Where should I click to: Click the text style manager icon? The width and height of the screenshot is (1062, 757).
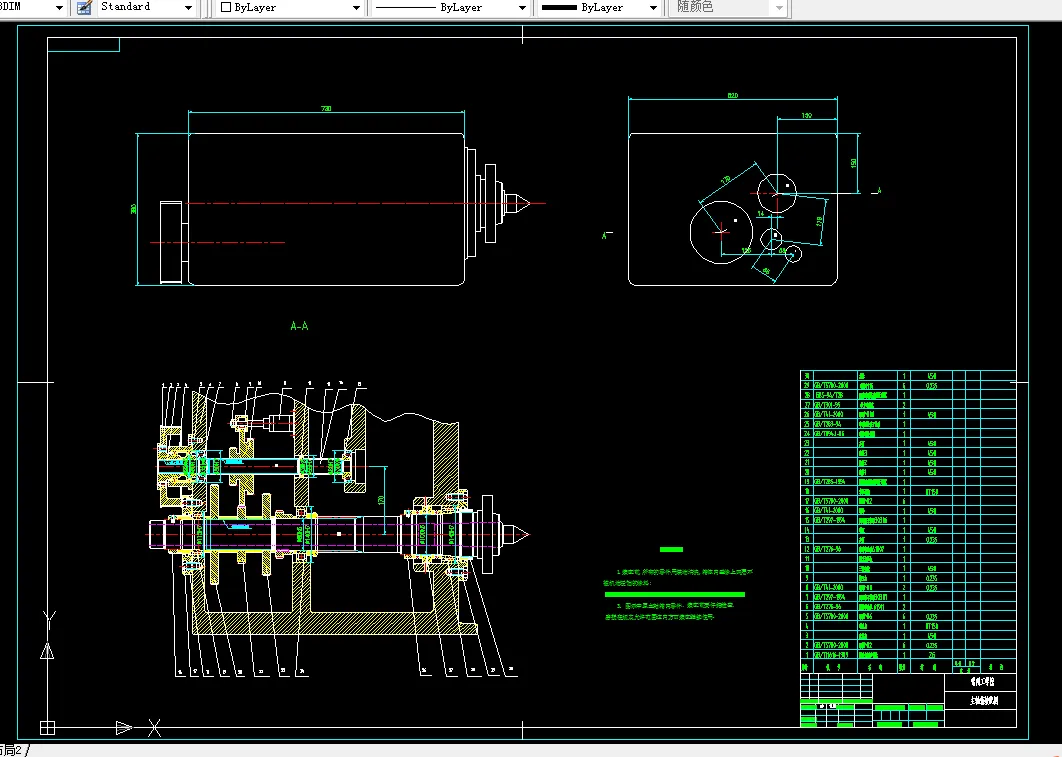pyautogui.click(x=83, y=7)
